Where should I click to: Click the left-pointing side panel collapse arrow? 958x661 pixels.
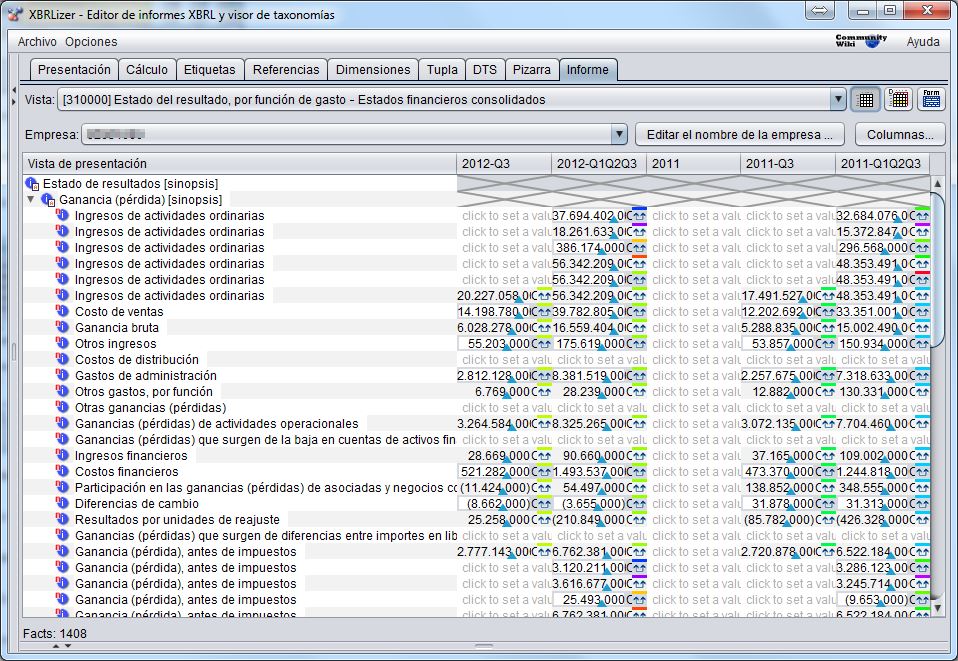(x=14, y=90)
